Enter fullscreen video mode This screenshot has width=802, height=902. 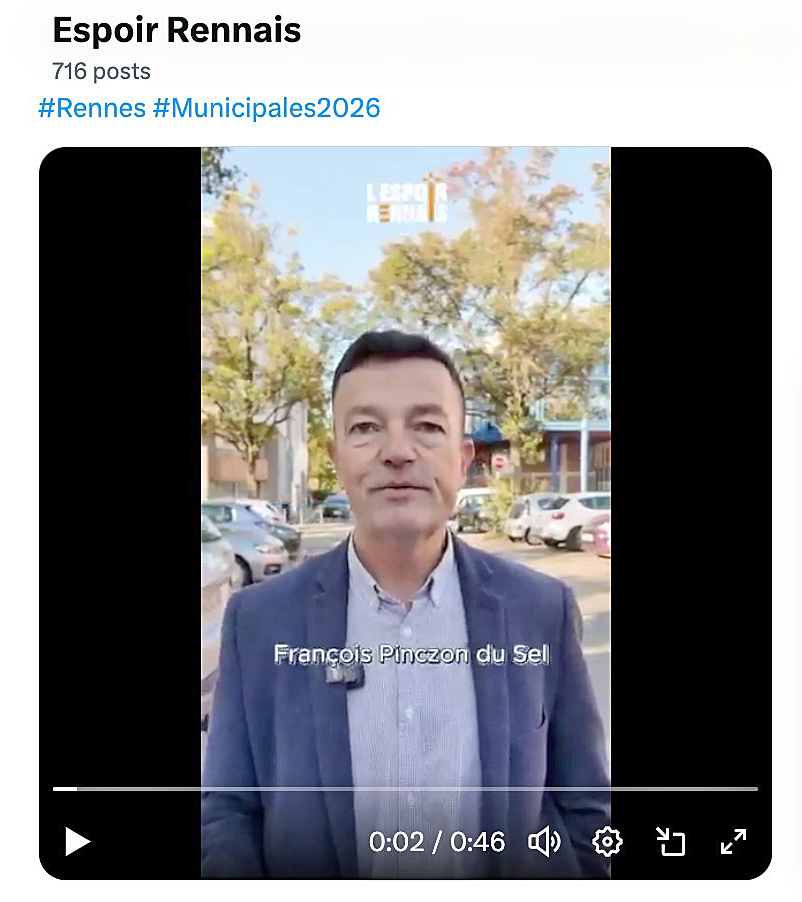click(734, 842)
